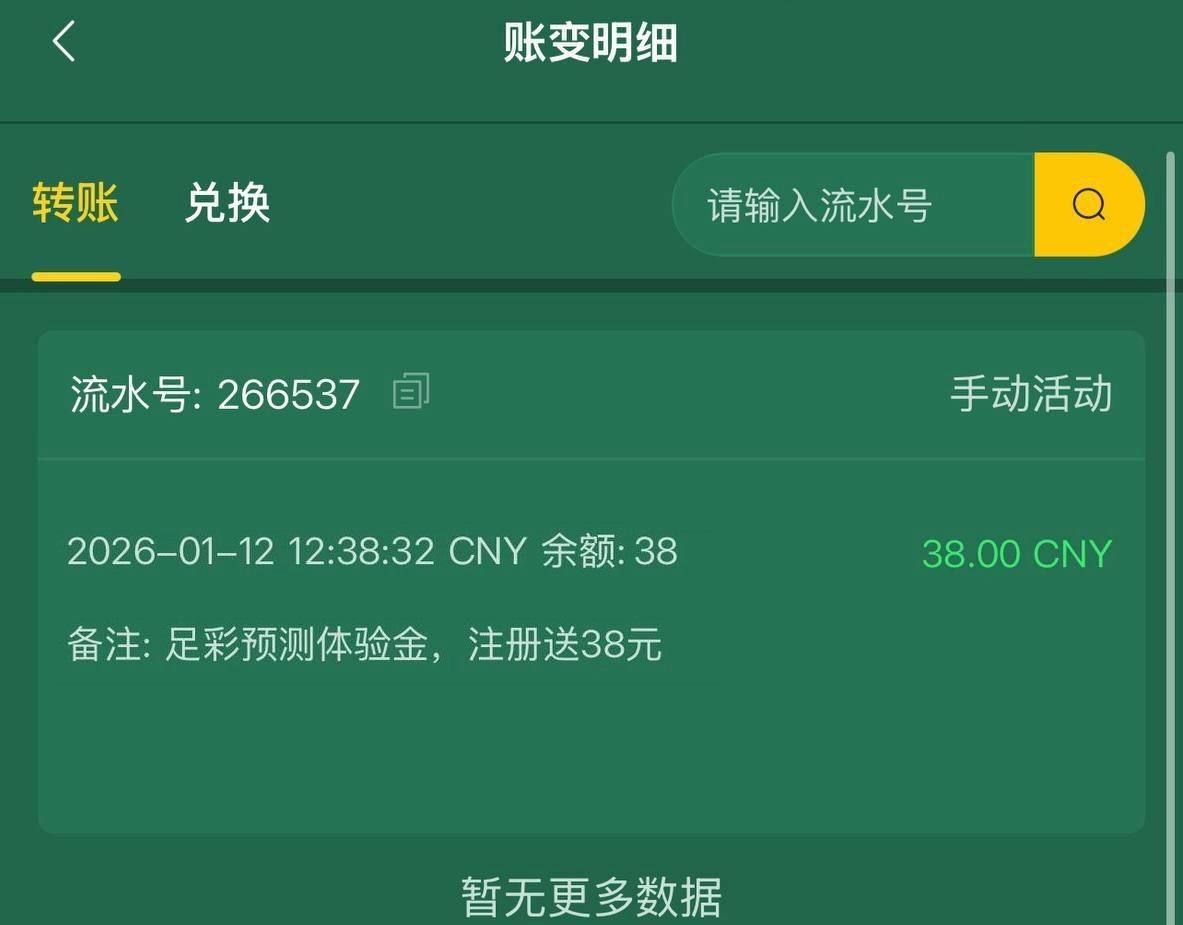Click the yellow search magnifier button
This screenshot has height=925, width=1183.
tap(1089, 204)
